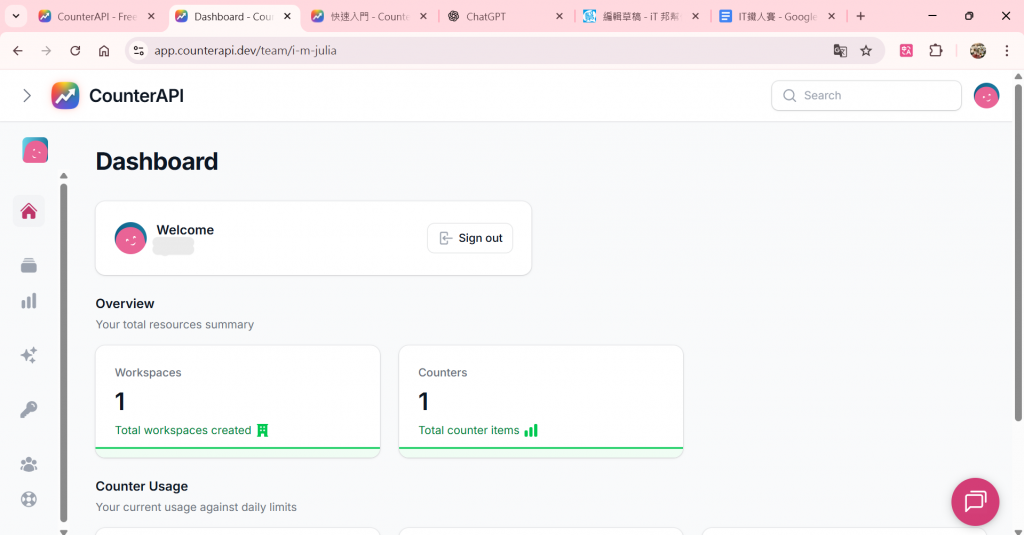Open the pink translator extension icon

[906, 50]
